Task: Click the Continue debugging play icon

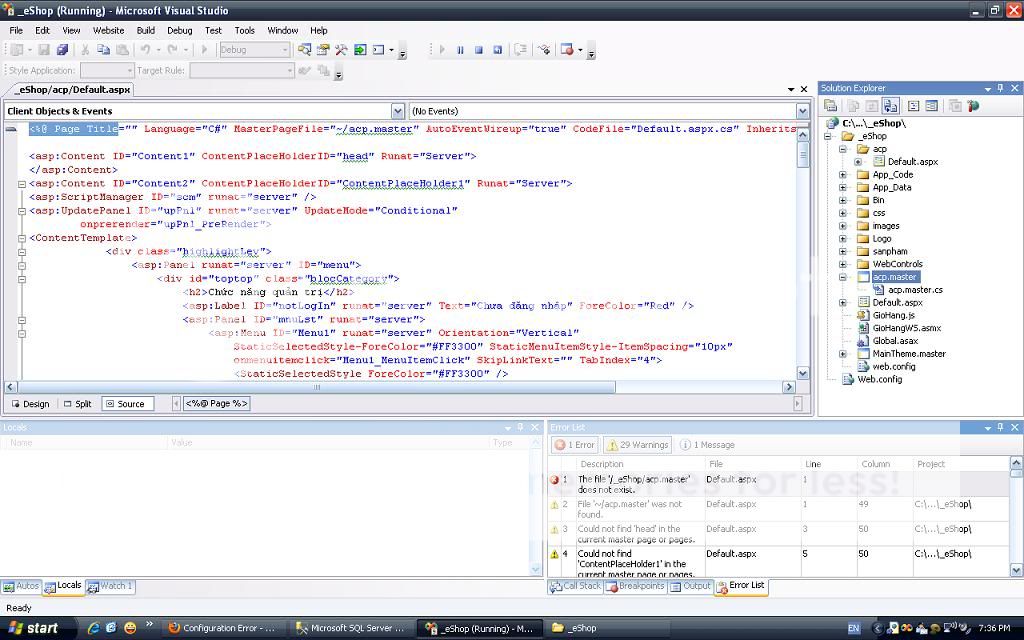Action: pos(442,50)
